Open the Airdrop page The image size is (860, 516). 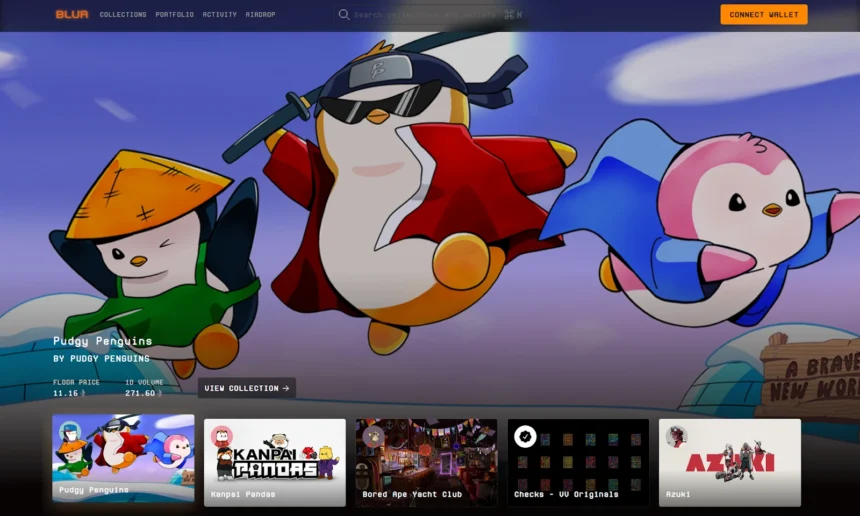click(260, 14)
